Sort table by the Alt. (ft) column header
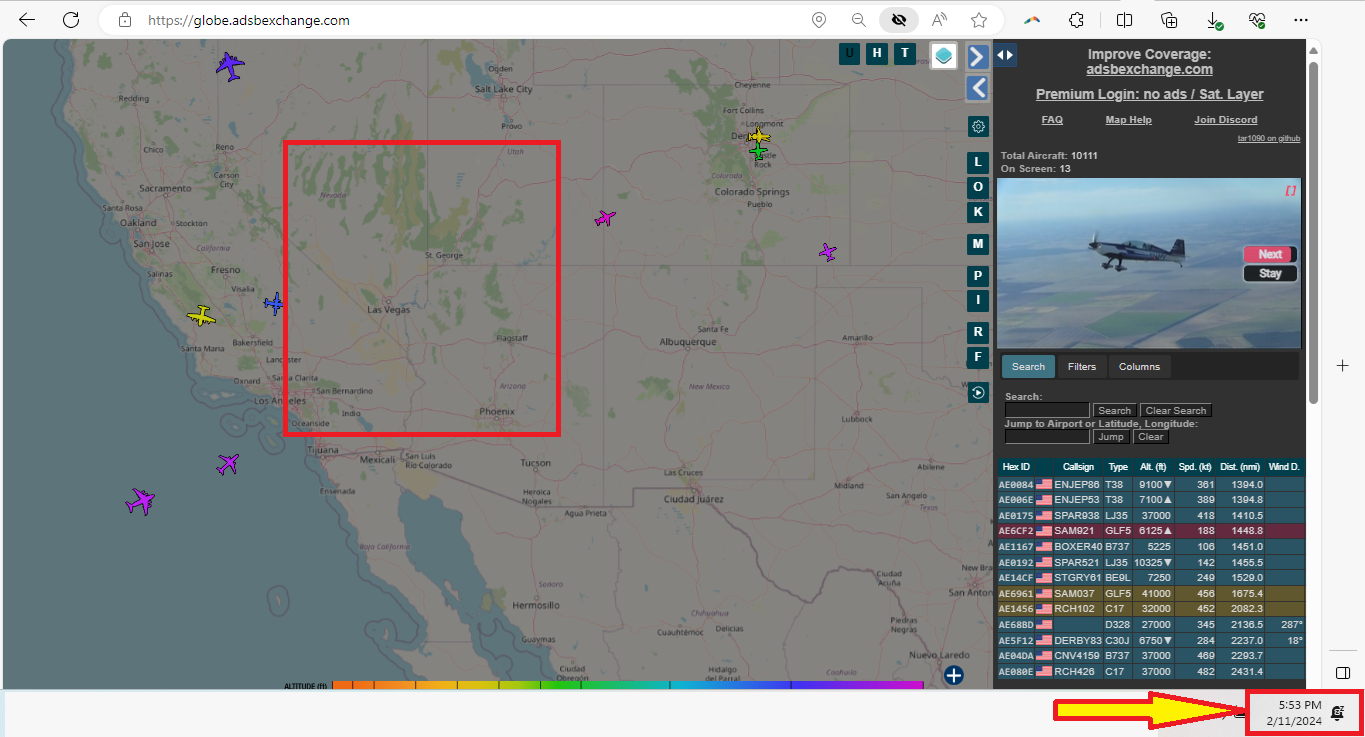Image resolution: width=1365 pixels, height=737 pixels. (1153, 467)
